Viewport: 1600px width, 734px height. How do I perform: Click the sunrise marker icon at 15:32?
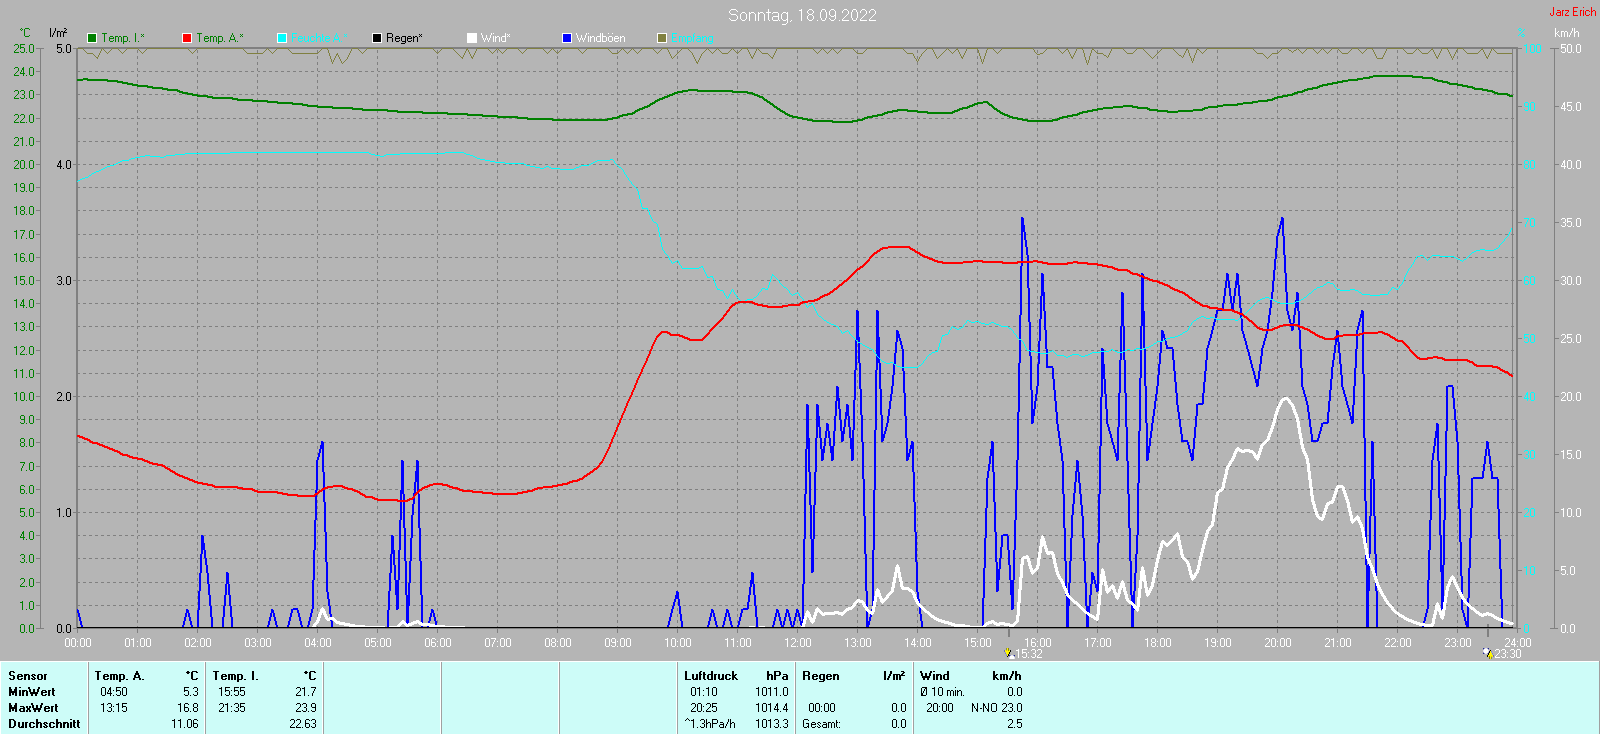(x=1009, y=653)
